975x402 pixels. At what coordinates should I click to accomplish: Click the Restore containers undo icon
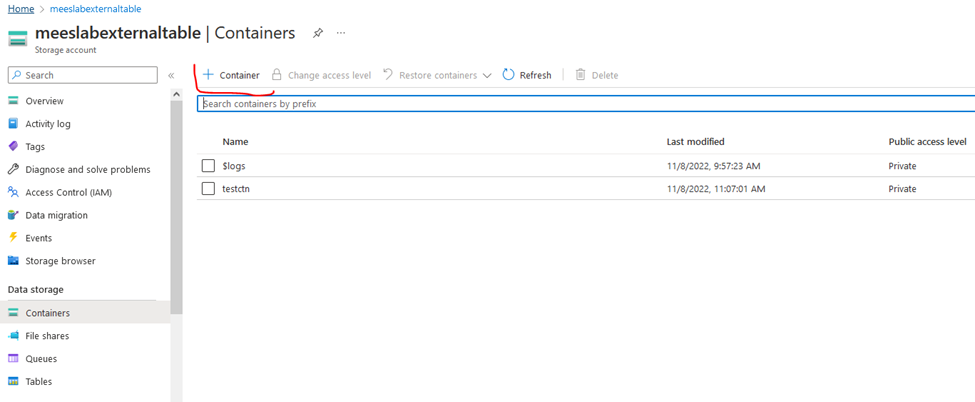[388, 75]
